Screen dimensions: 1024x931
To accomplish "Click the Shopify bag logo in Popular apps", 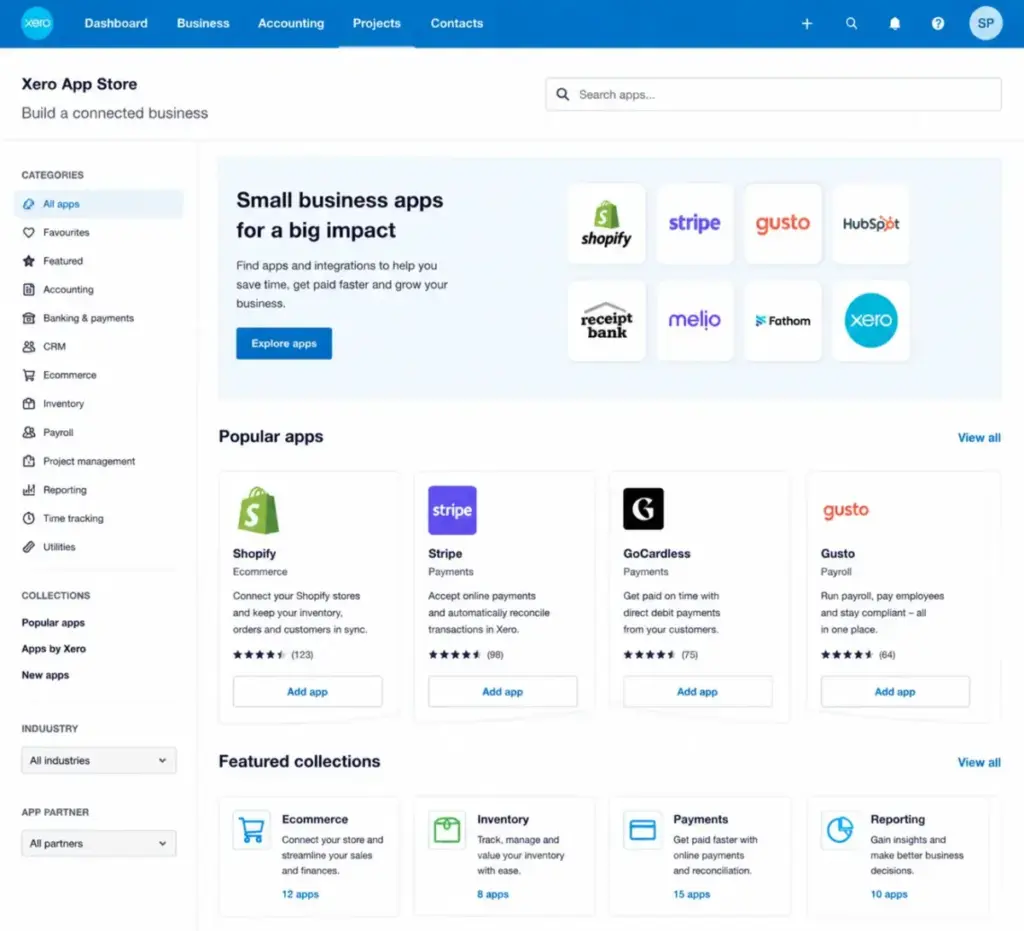I will [258, 510].
